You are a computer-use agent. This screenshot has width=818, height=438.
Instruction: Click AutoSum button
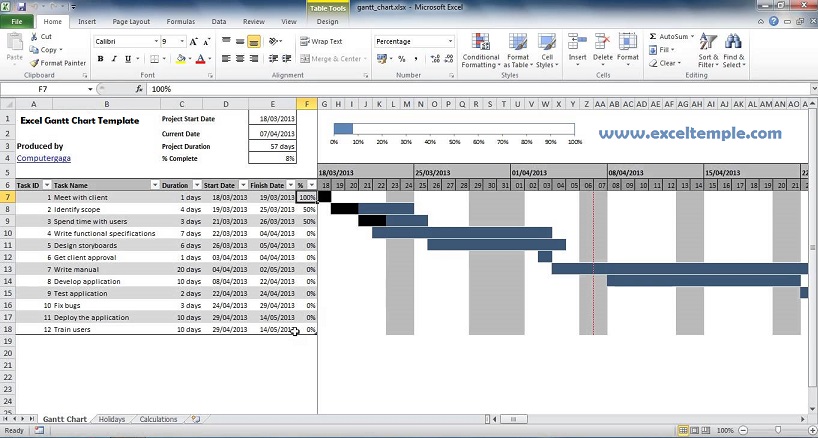pyautogui.click(x=669, y=36)
